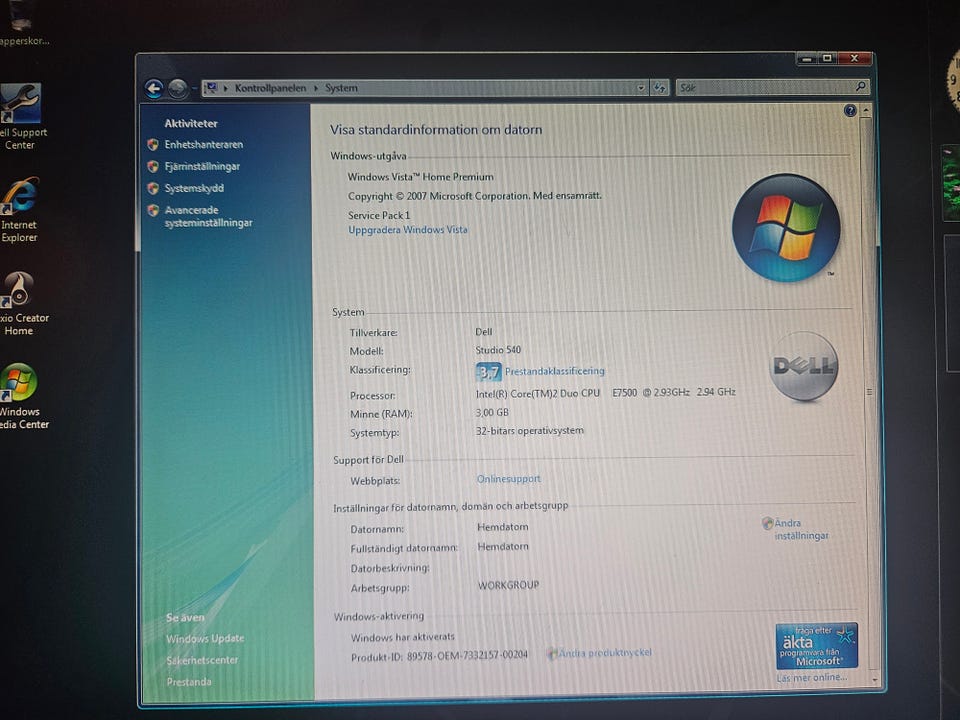Click the "Service Pack 1" text
The height and width of the screenshot is (720, 960).
pyautogui.click(x=379, y=216)
